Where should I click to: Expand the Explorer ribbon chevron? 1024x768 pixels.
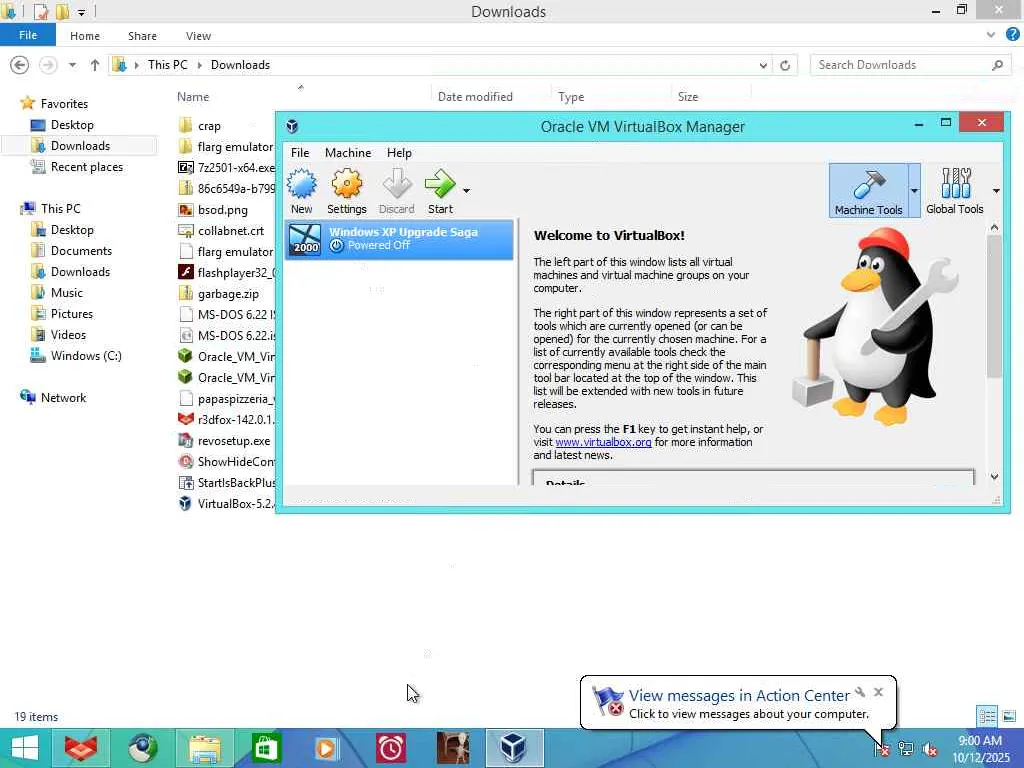[x=991, y=35]
